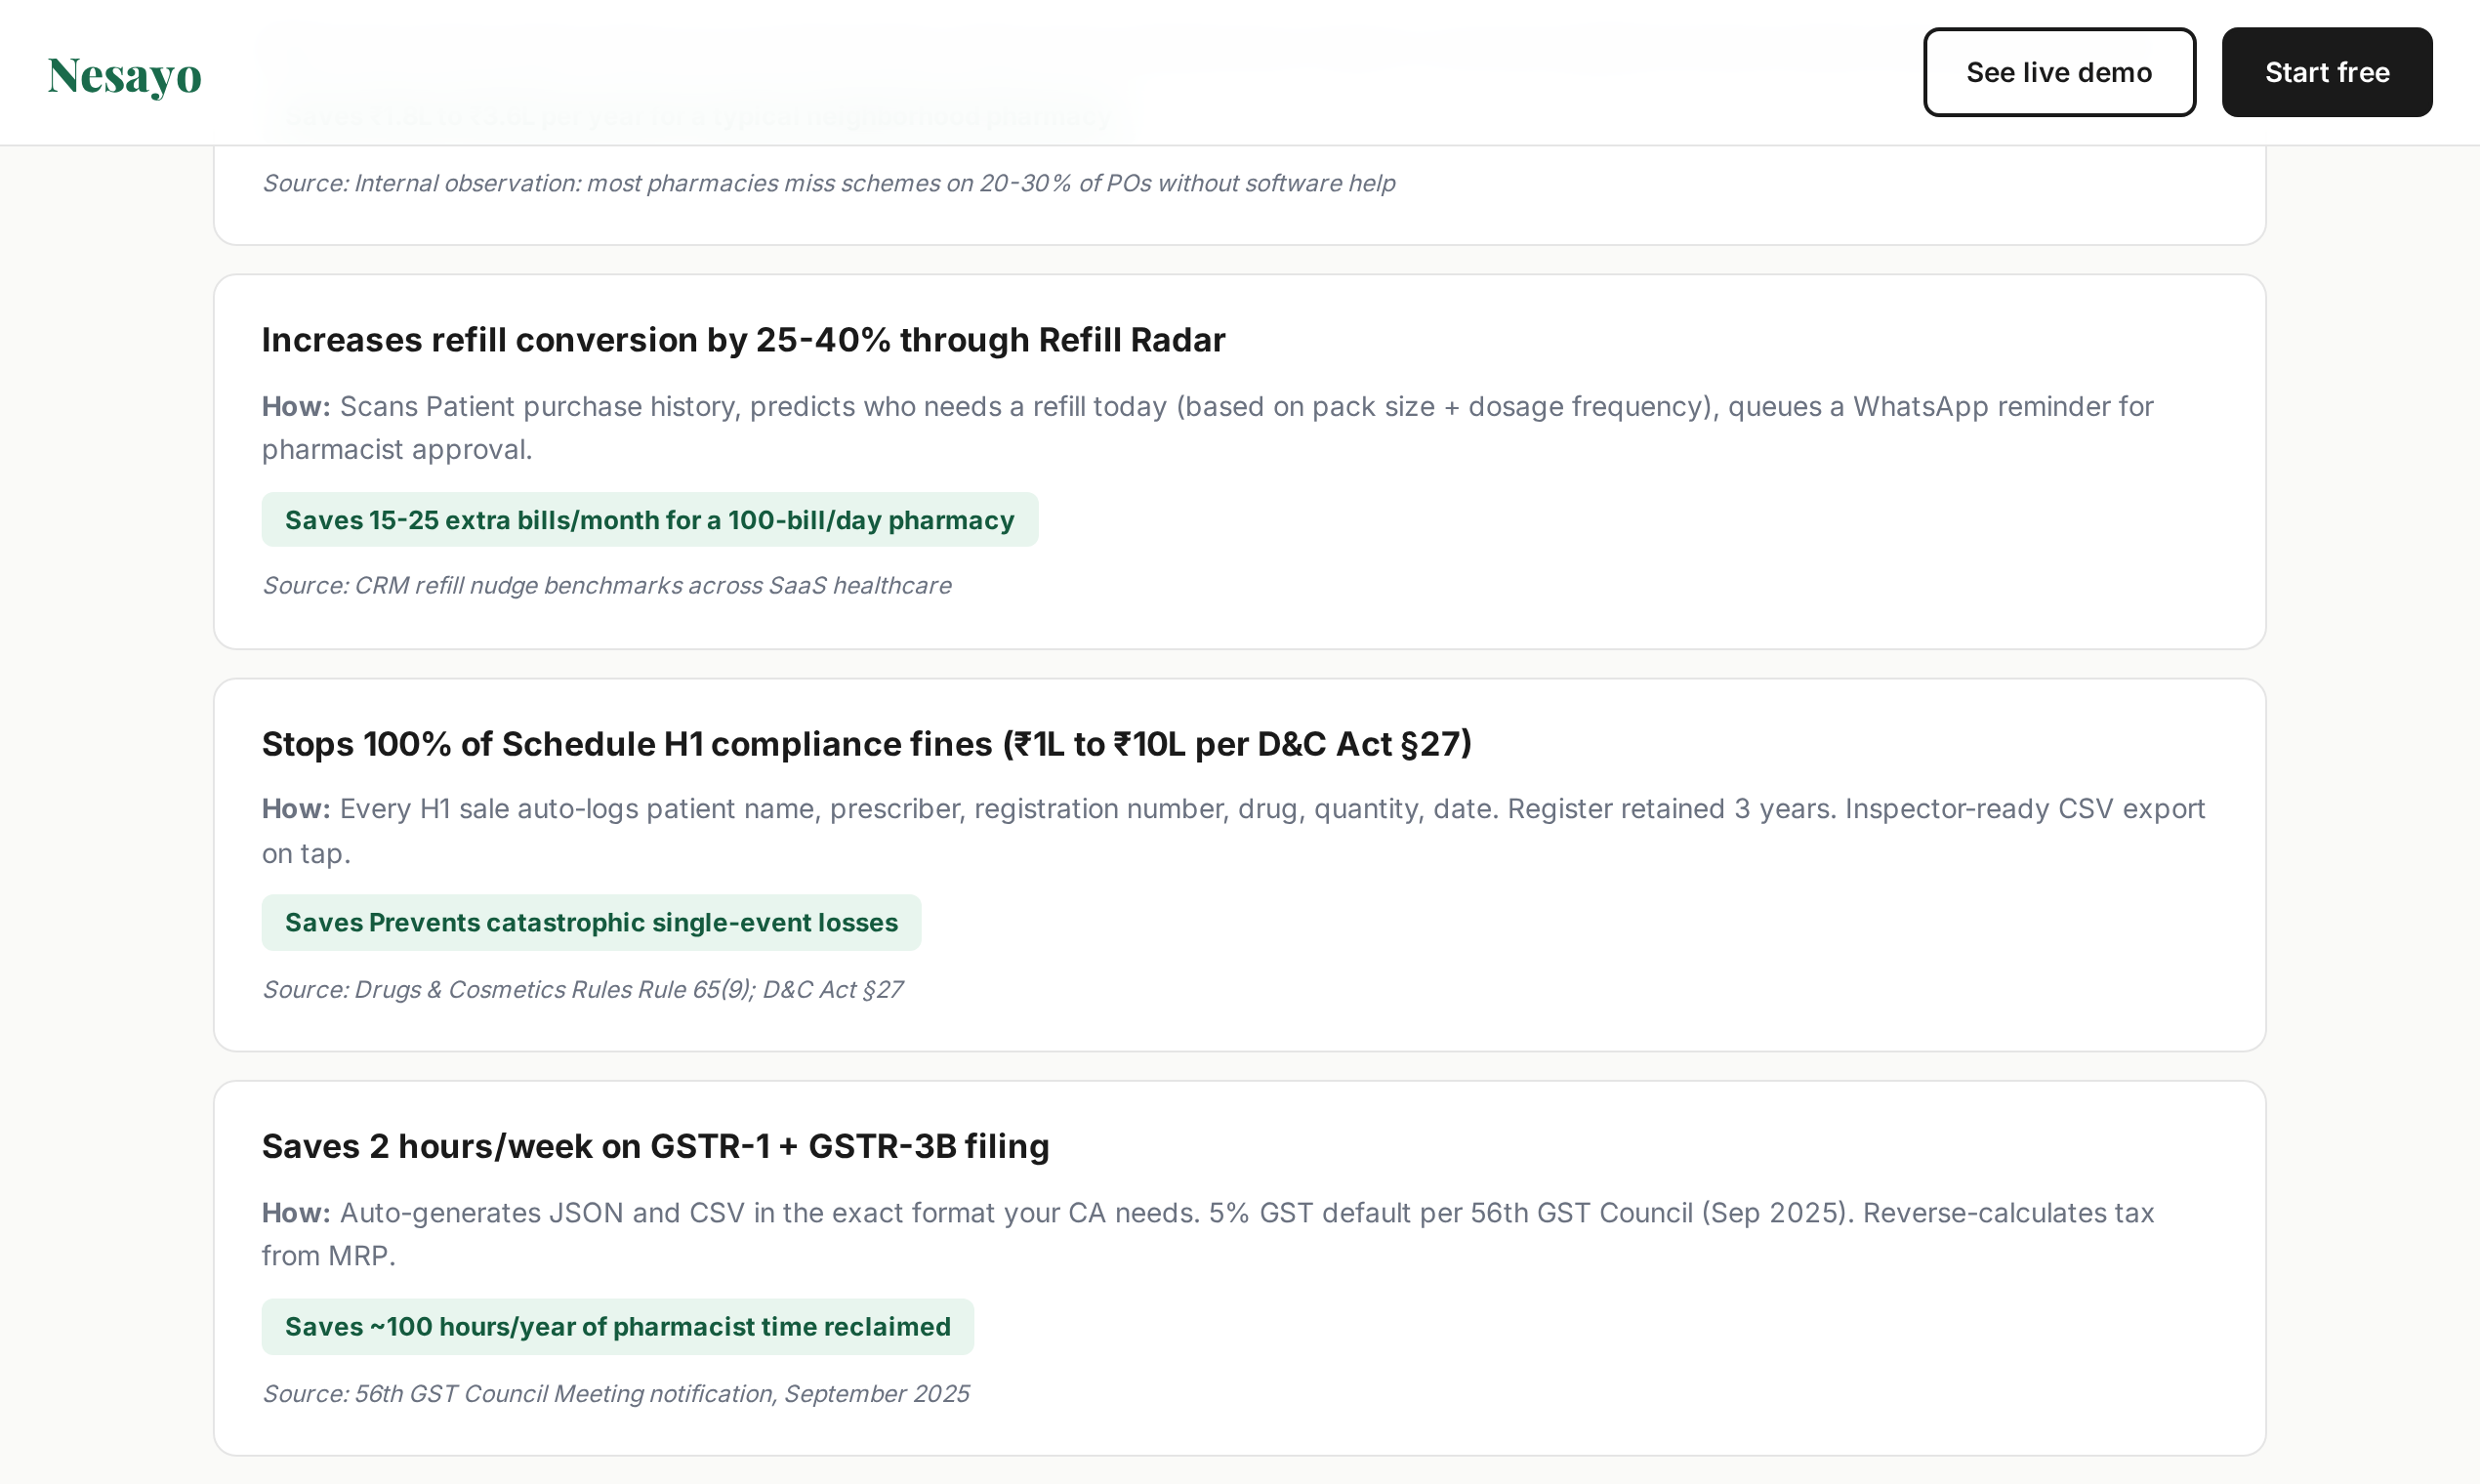Click 'Source: CRM refill nudge benchmarks across SaaS healthcare'
Image resolution: width=2480 pixels, height=1484 pixels.
(606, 585)
